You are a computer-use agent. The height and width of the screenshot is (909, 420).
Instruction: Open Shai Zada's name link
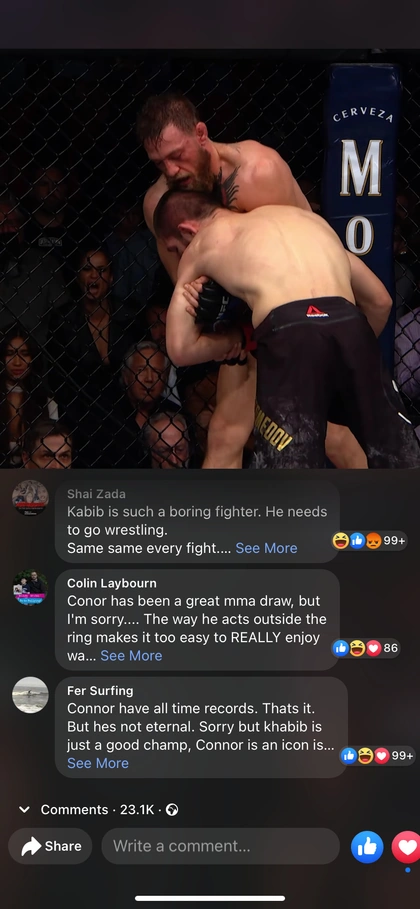96,494
